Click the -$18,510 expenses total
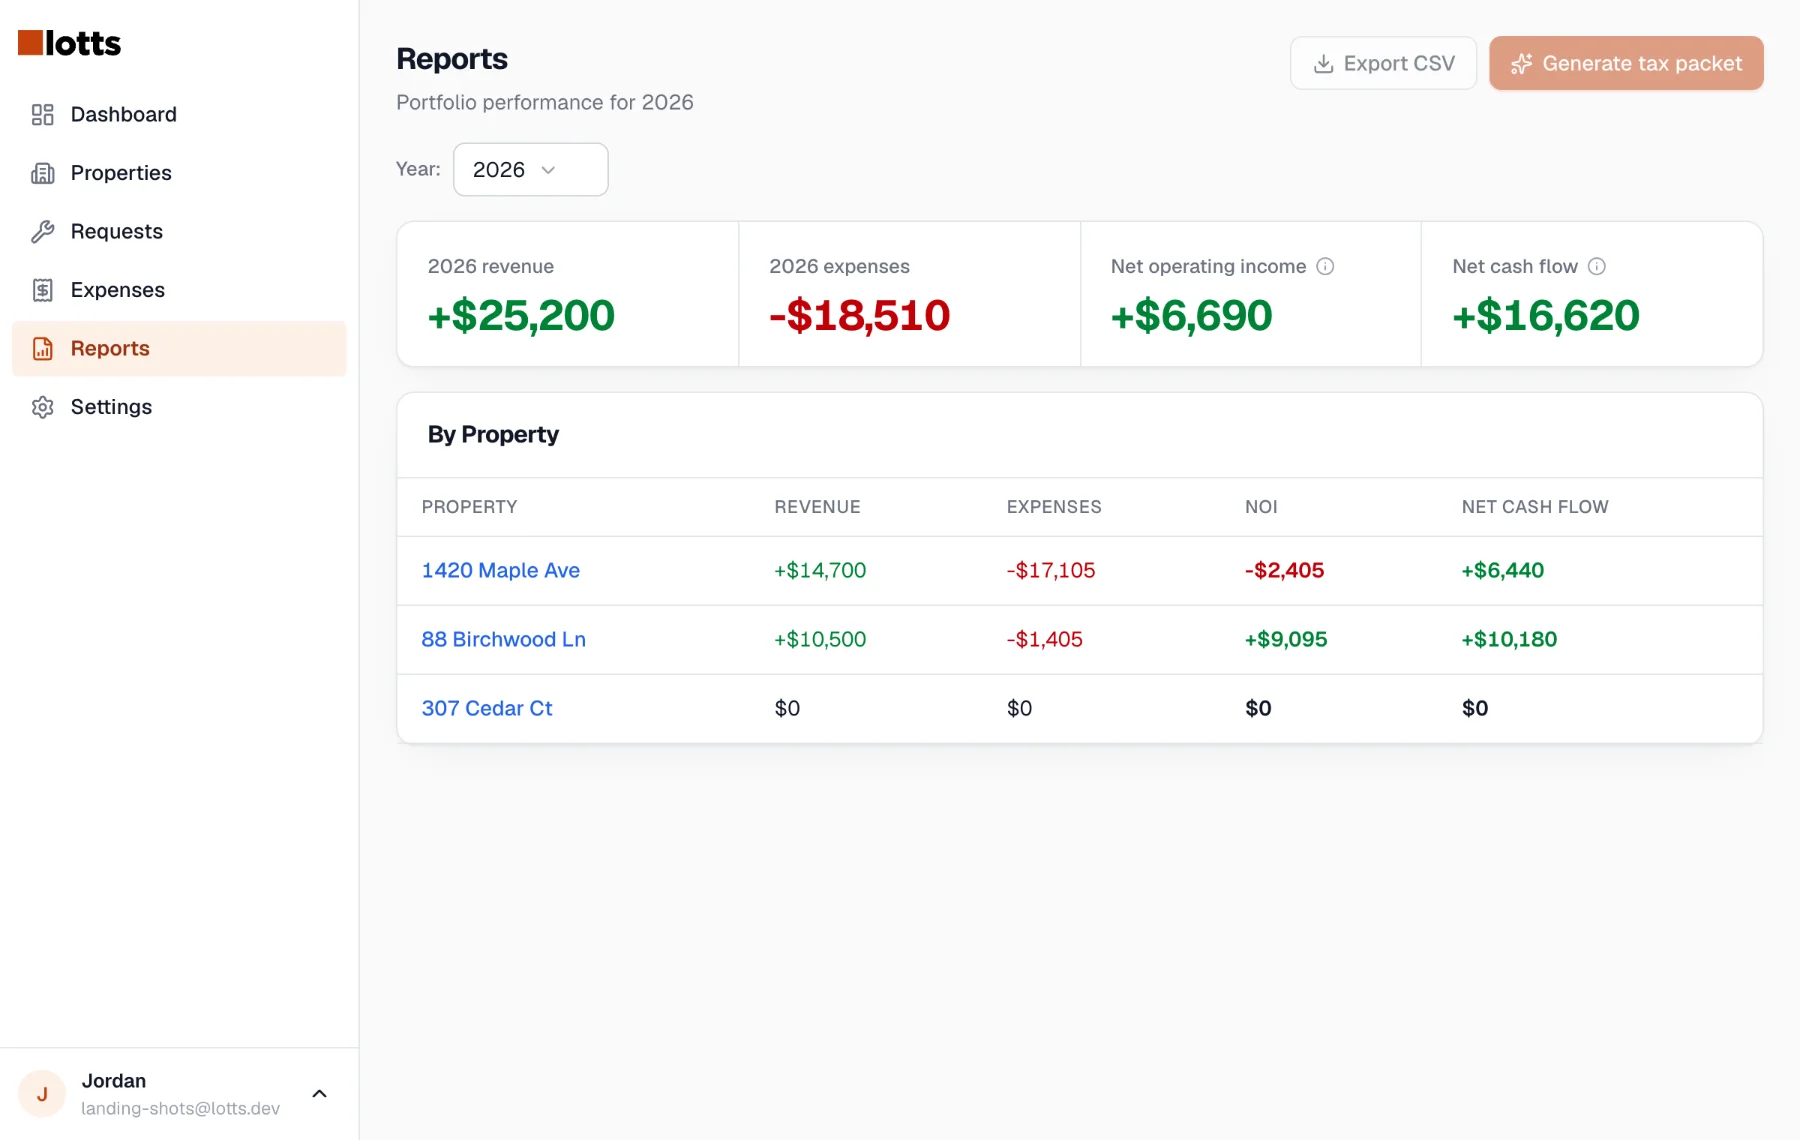 pos(860,316)
